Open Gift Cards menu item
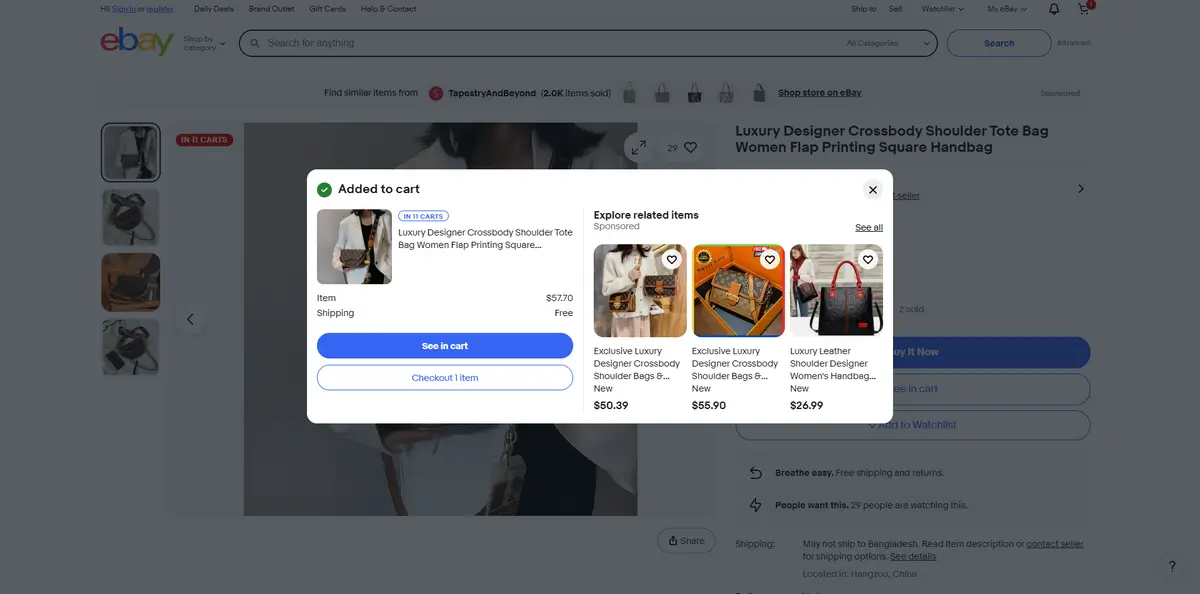This screenshot has width=1200, height=594. point(327,9)
